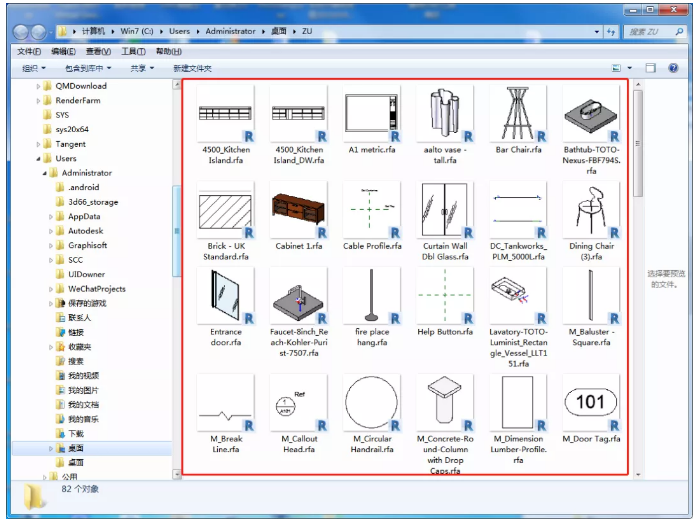Select the Bar Chair.rfa family file
The height and width of the screenshot is (522, 696).
tap(518, 113)
